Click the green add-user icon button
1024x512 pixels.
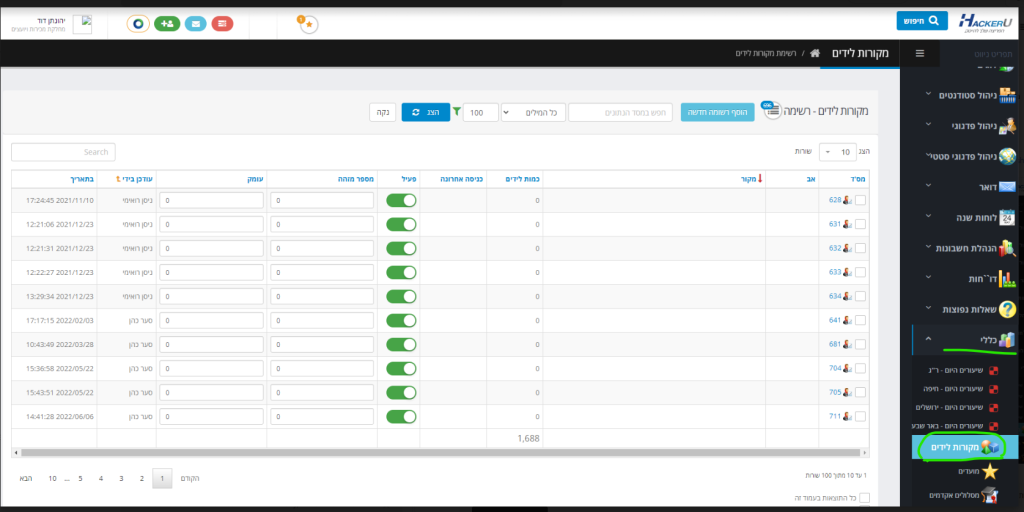click(167, 23)
